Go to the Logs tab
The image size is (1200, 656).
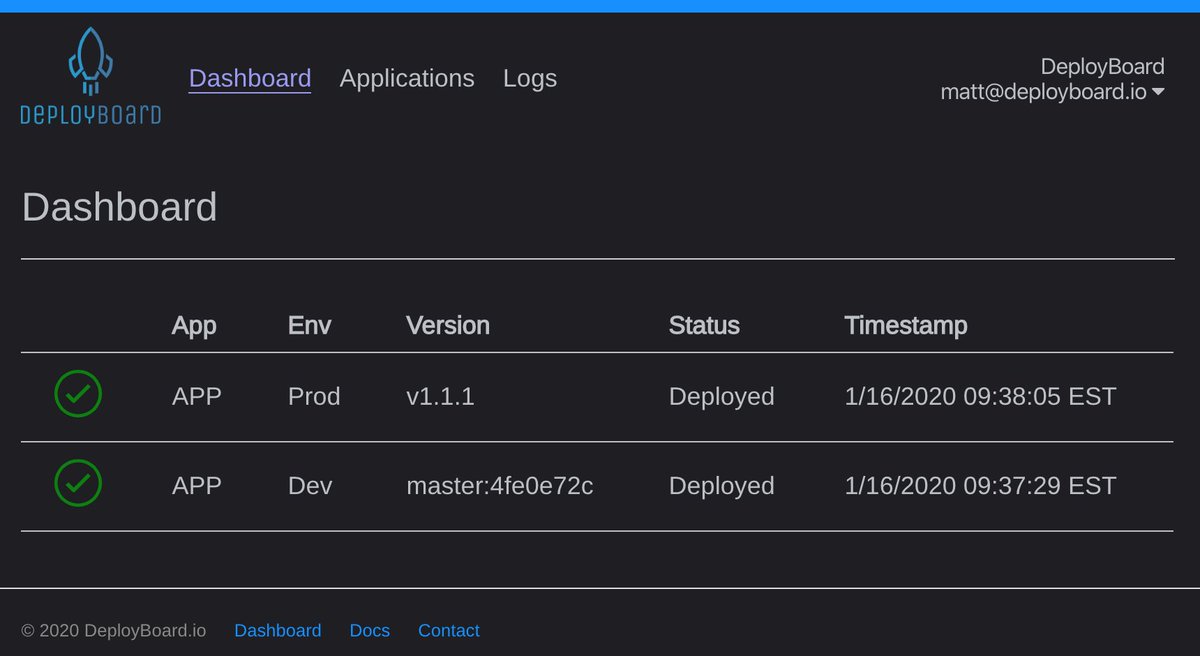pyautogui.click(x=530, y=78)
